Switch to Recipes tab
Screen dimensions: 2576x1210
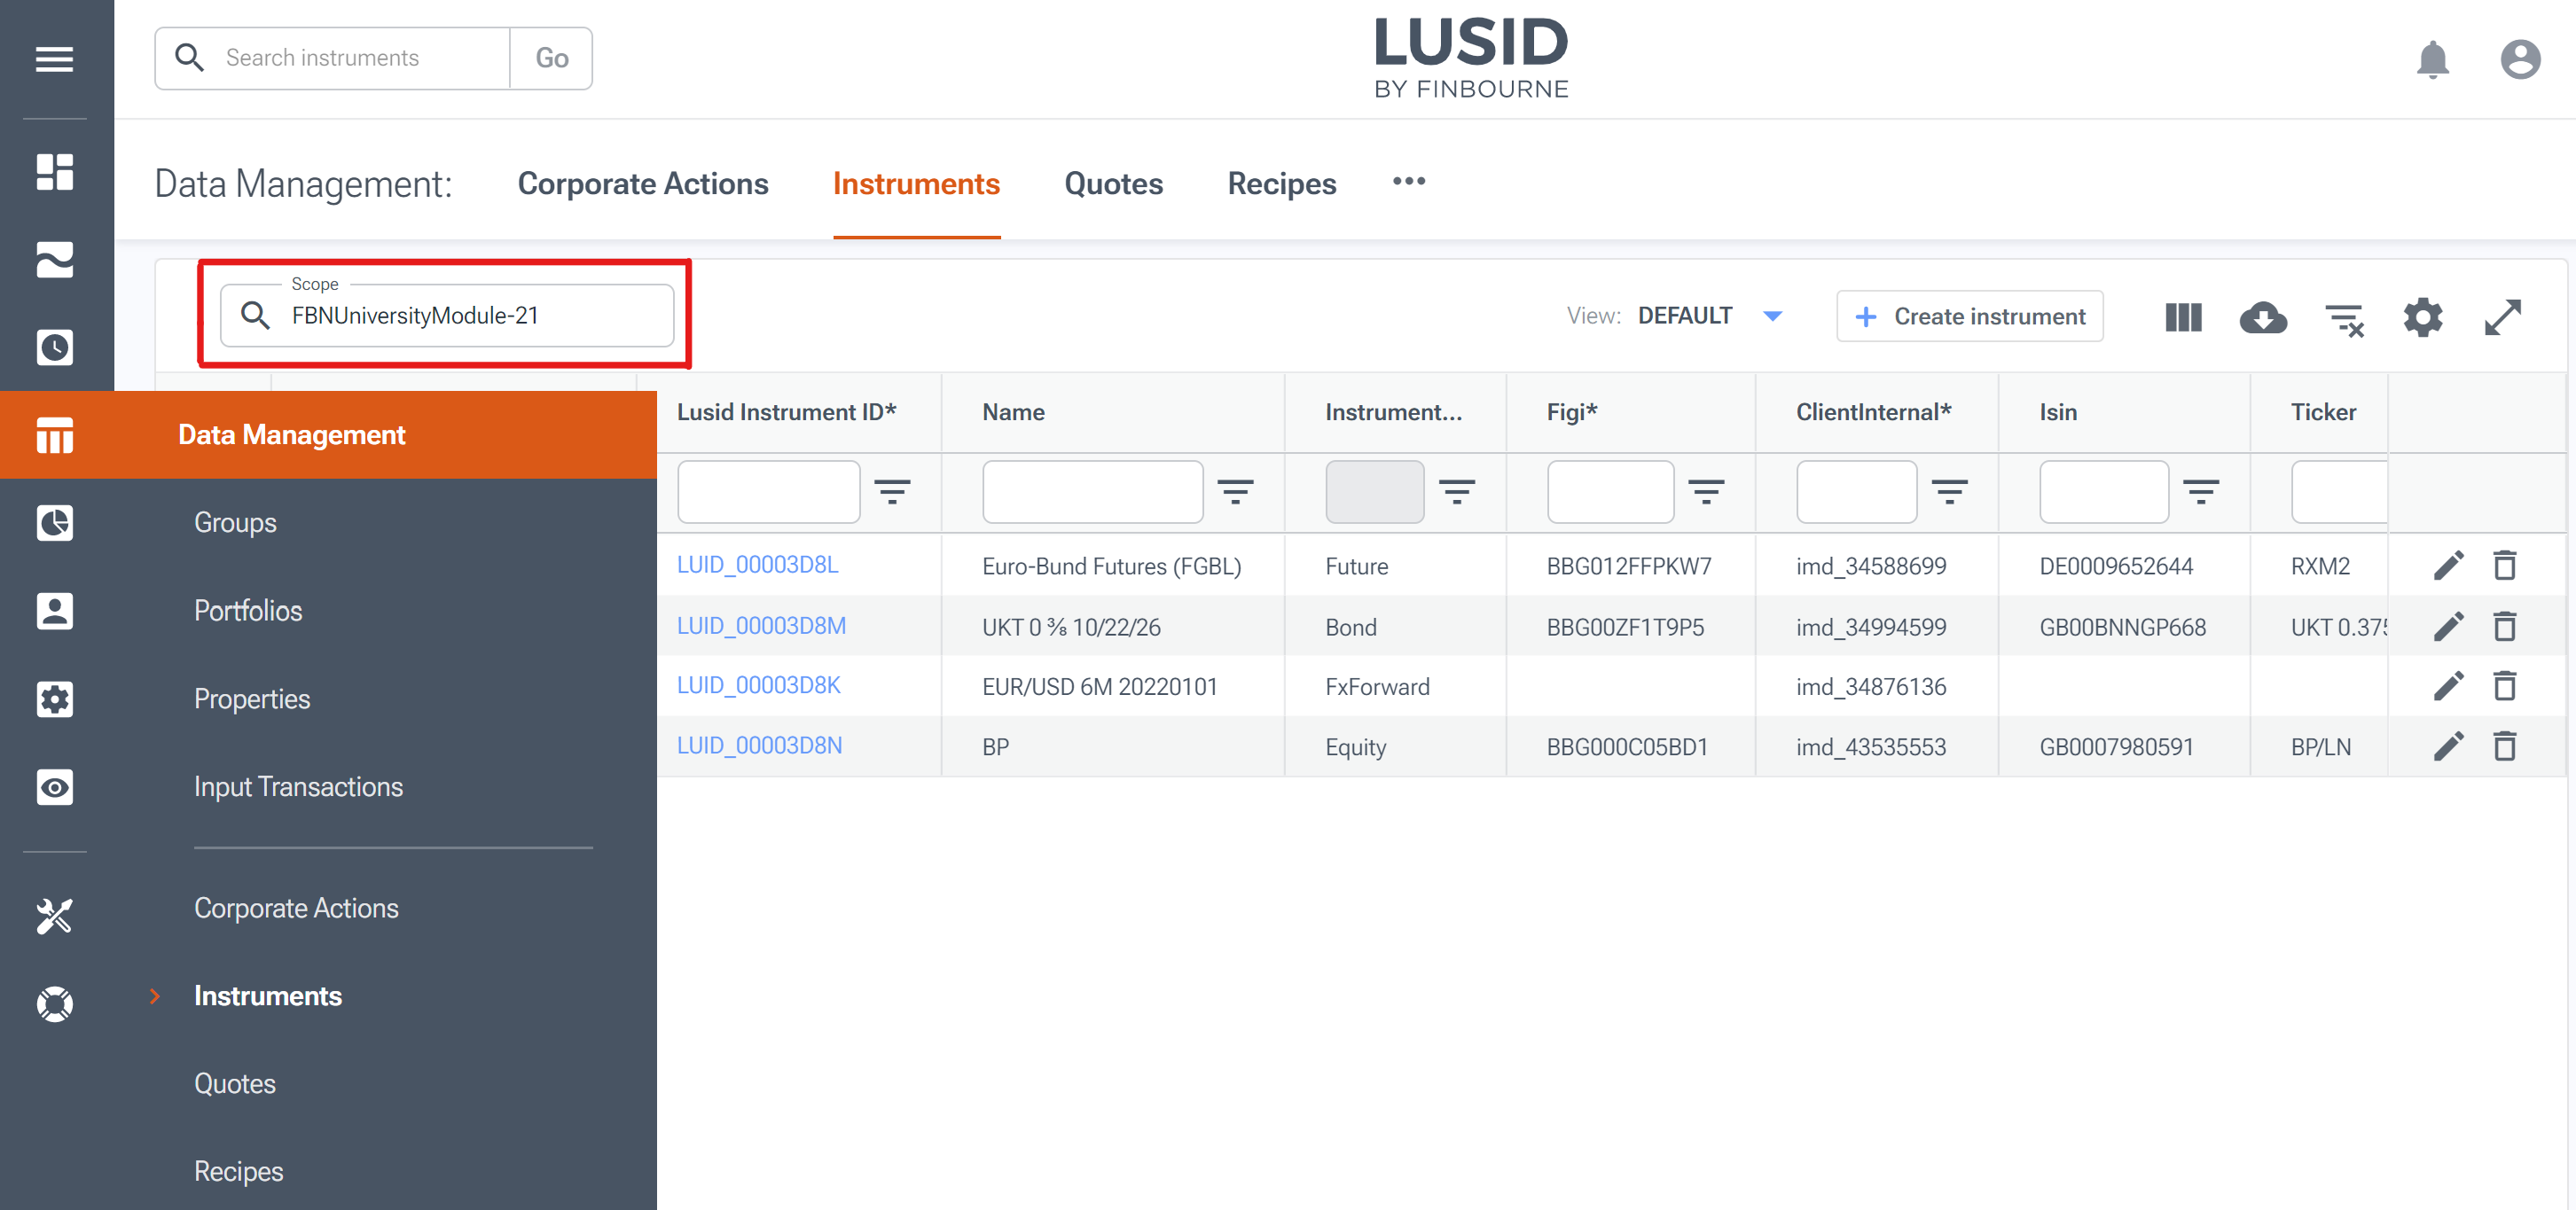(1281, 184)
